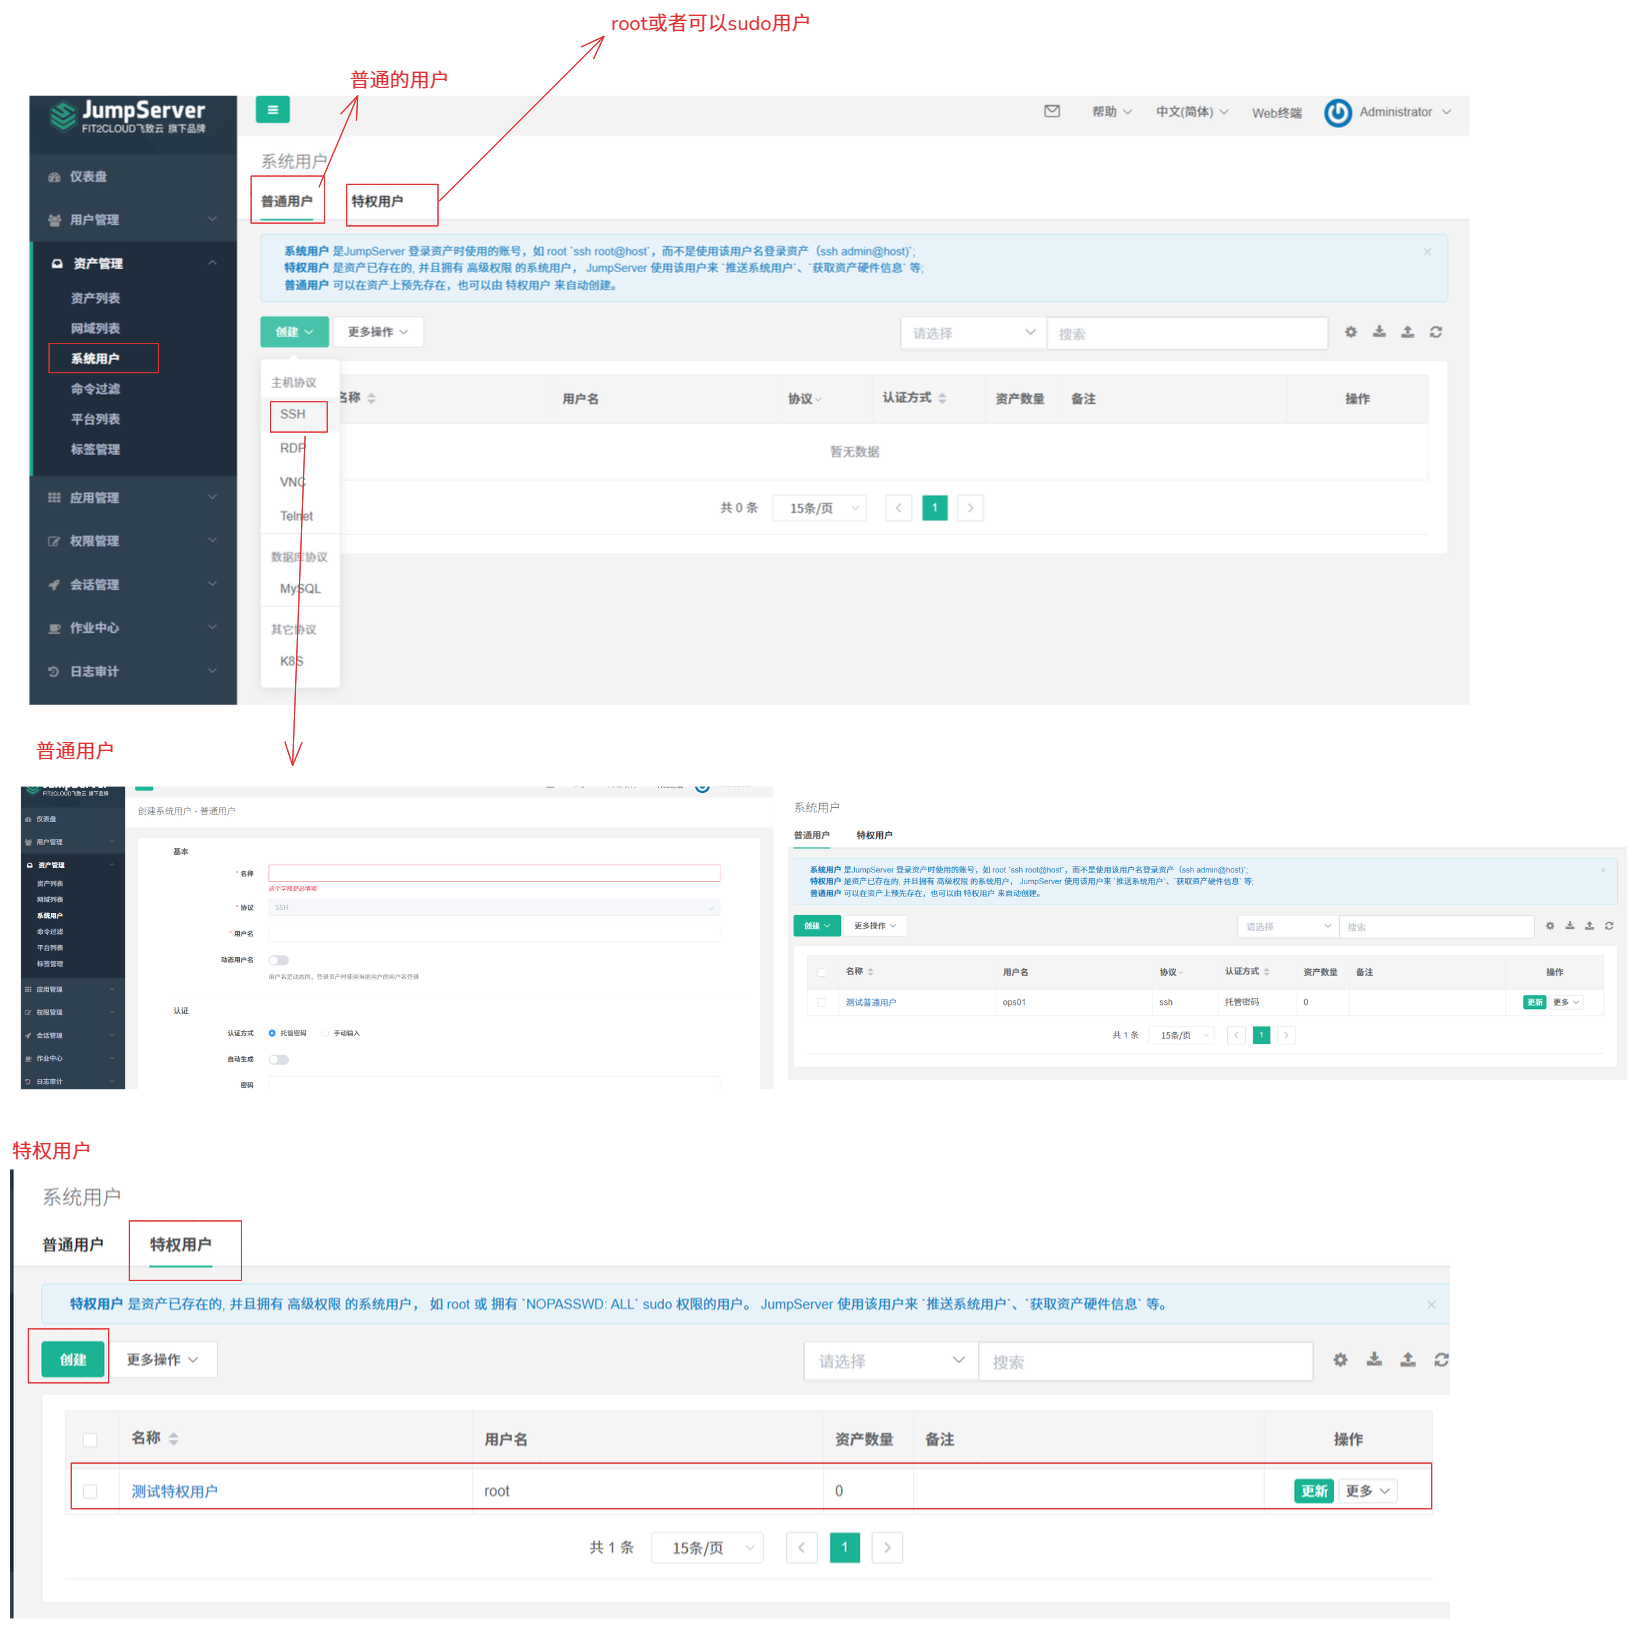Click settings gear in middle-right panel
The width and height of the screenshot is (1637, 1628).
point(1550,926)
